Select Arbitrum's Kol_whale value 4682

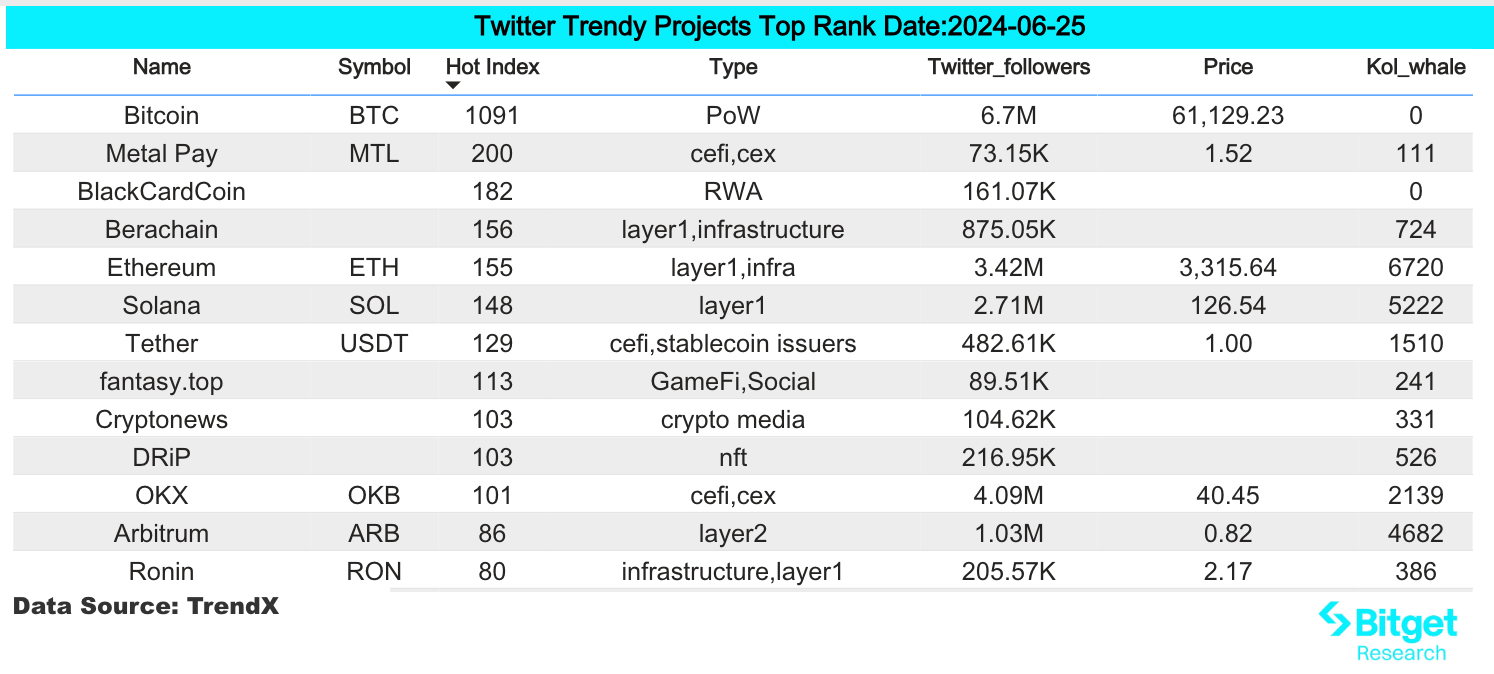1415,534
